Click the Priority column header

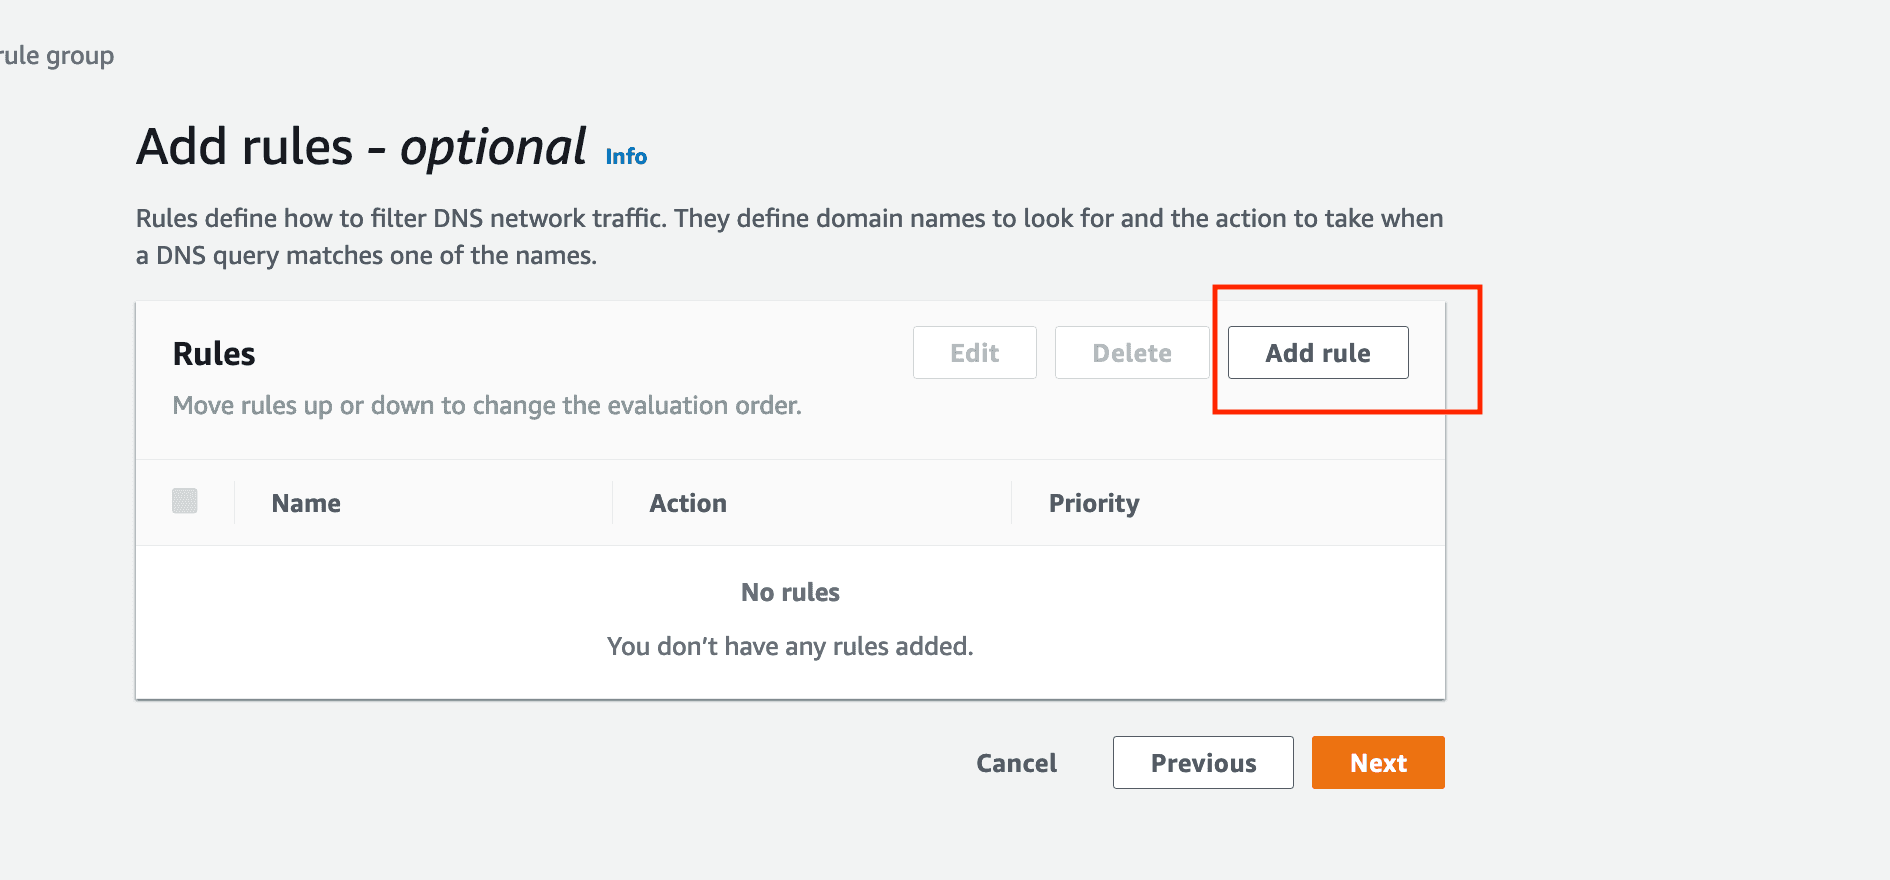click(x=1094, y=503)
